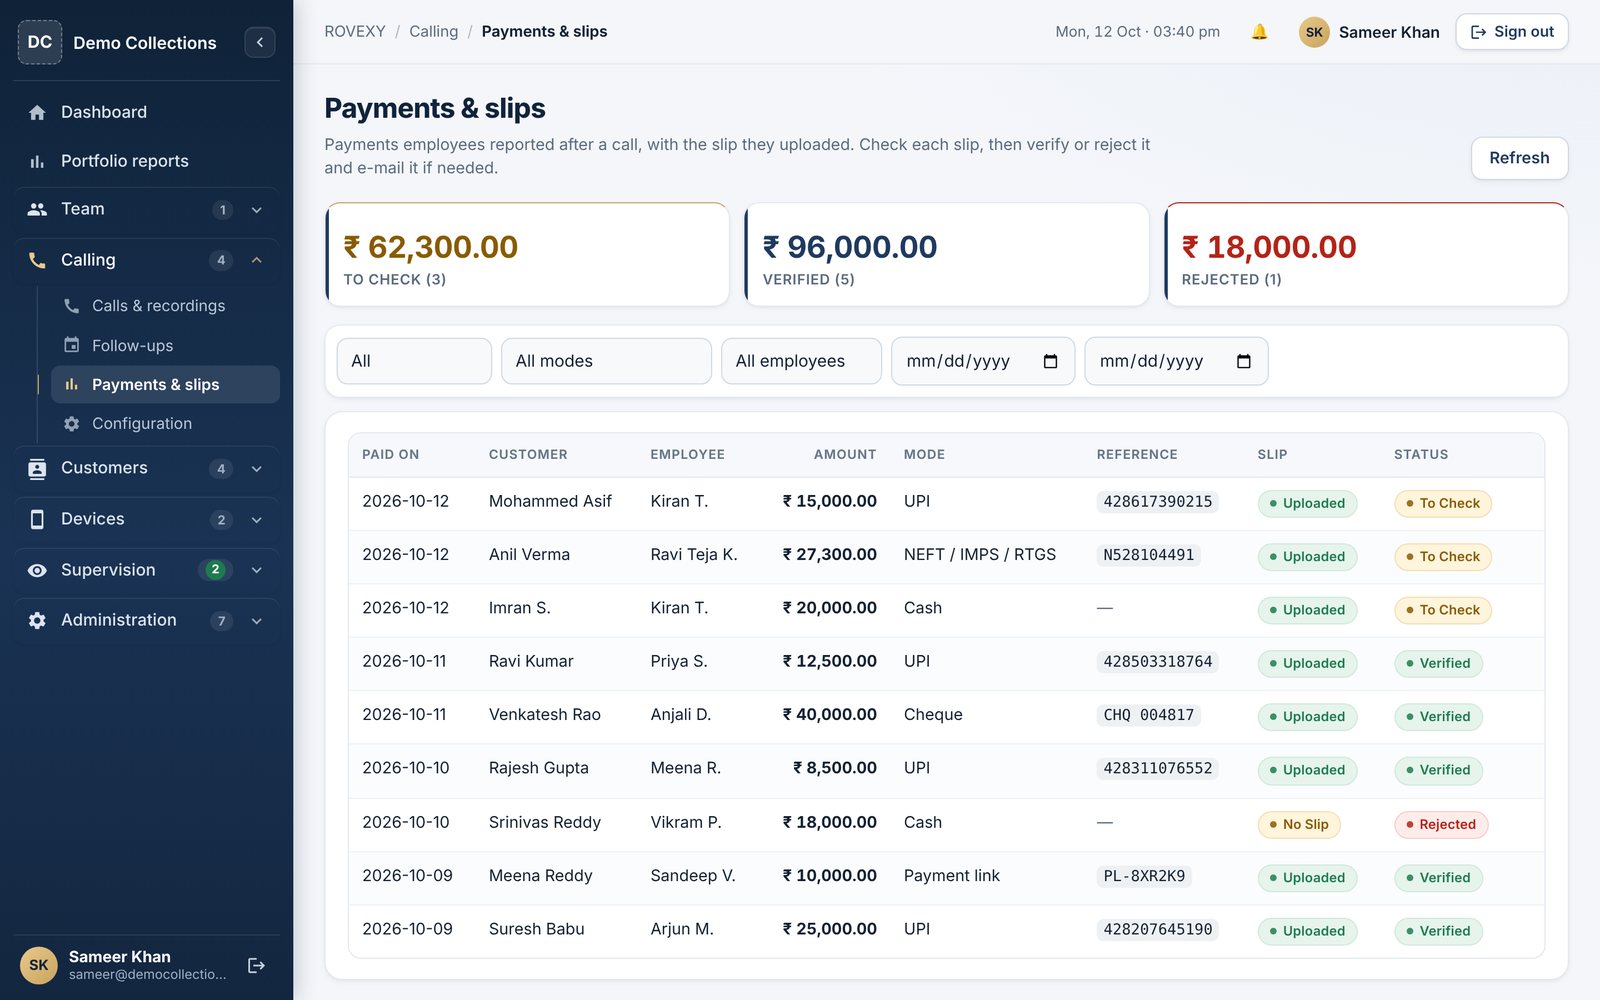Click the DC logo badge
Viewport: 1600px width, 1000px height.
[40, 42]
